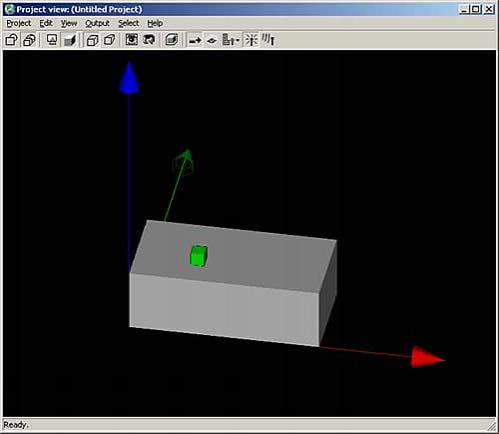Click the starburst rays toolbar icon

[x=251, y=40]
